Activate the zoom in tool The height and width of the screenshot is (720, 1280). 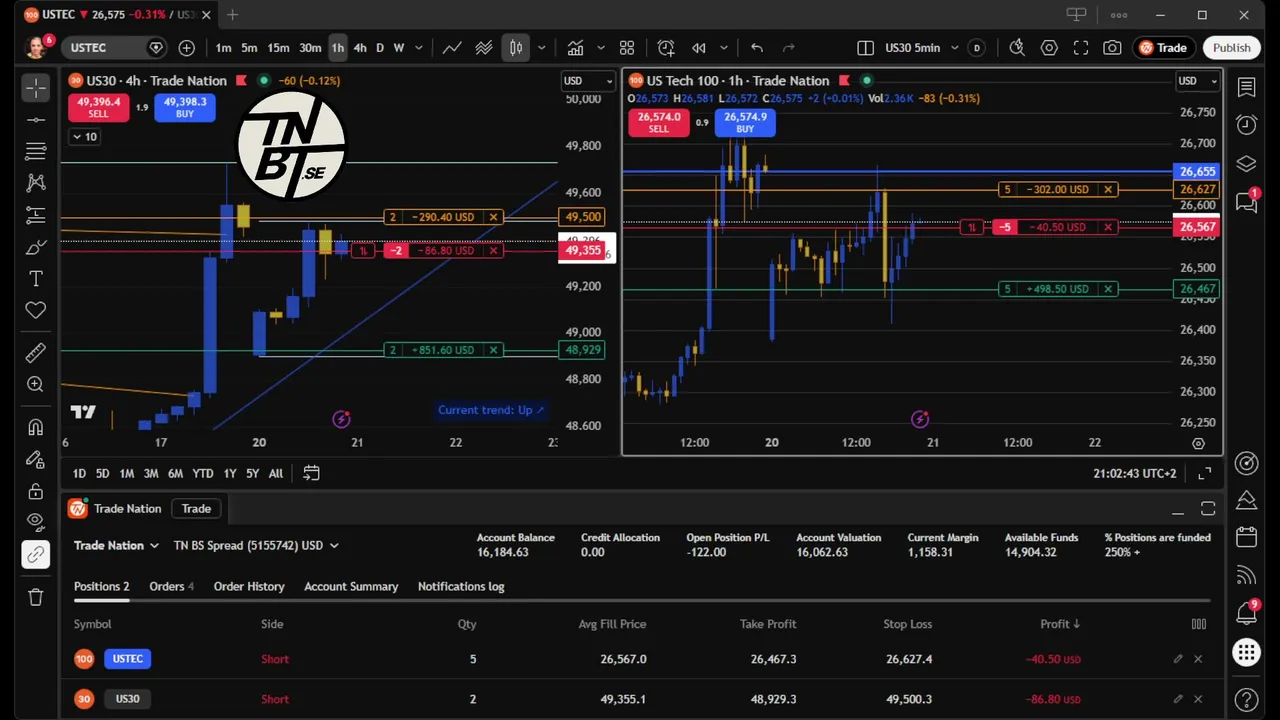coord(36,384)
